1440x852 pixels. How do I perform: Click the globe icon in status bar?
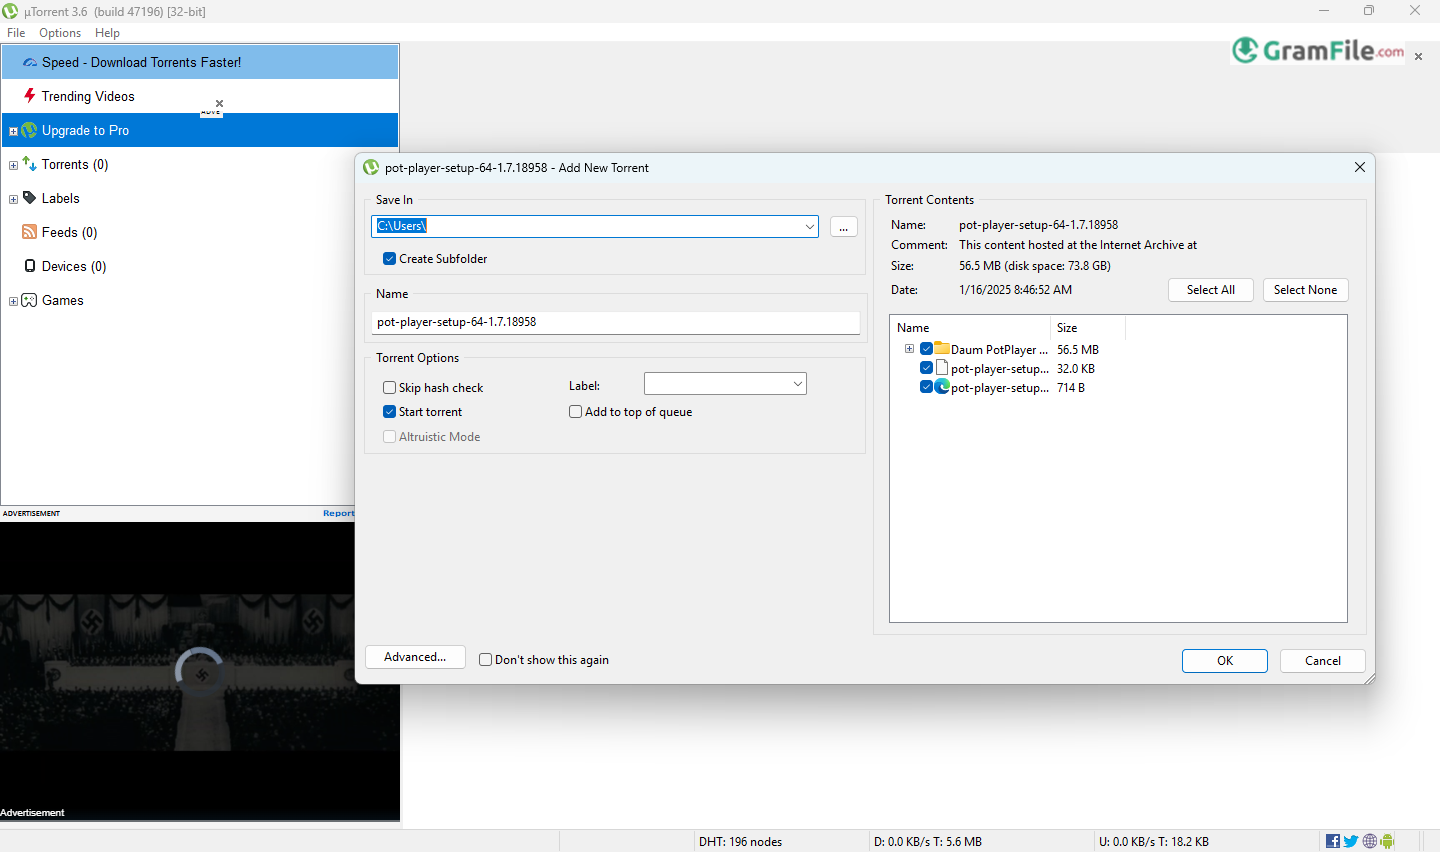click(x=1370, y=841)
